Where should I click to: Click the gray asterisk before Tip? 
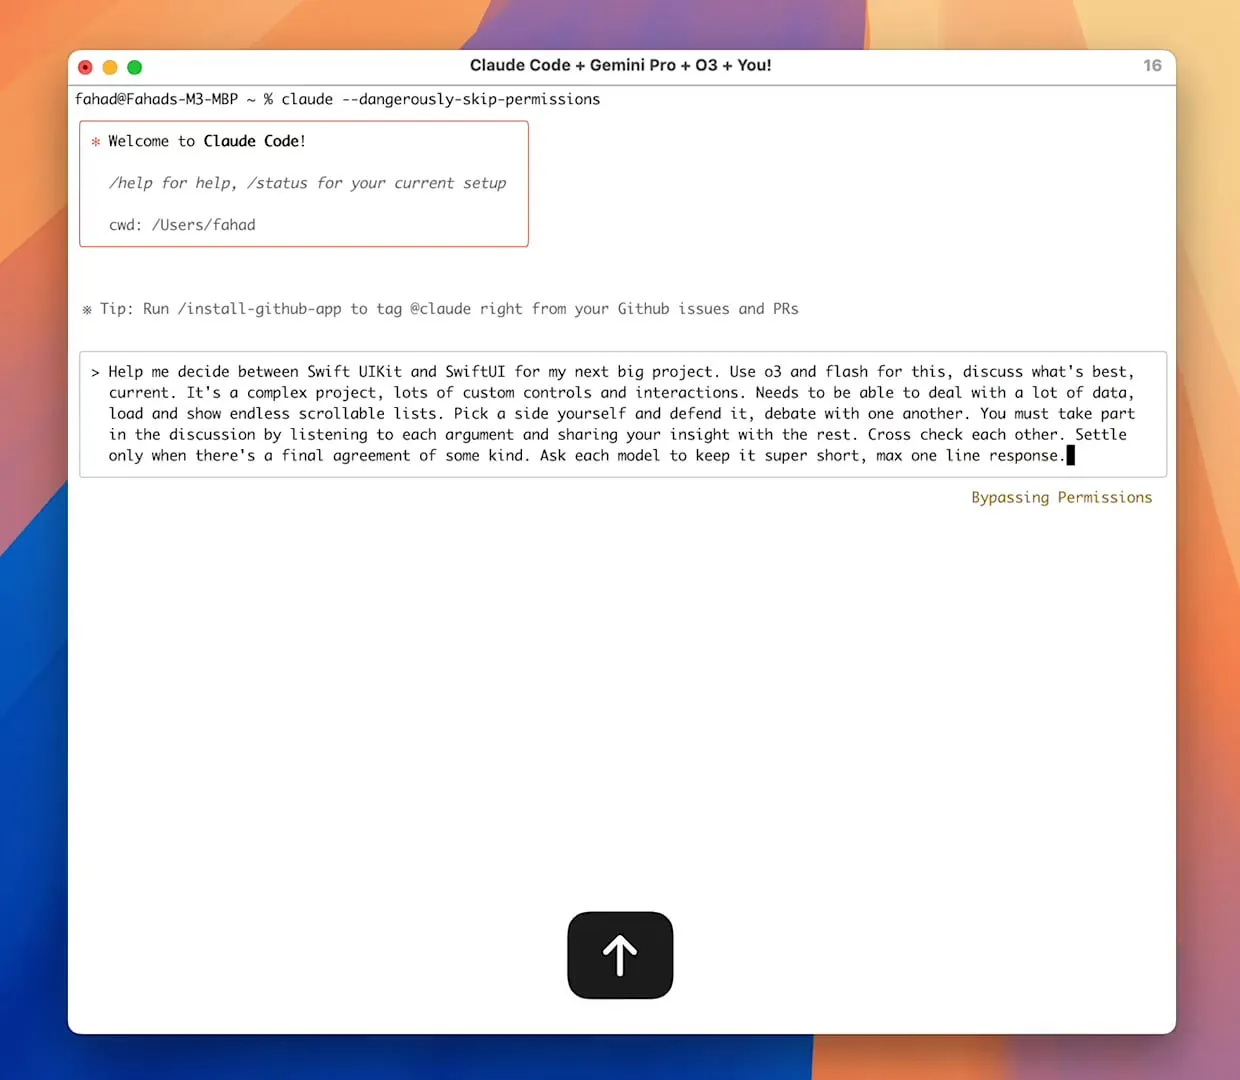tap(87, 310)
